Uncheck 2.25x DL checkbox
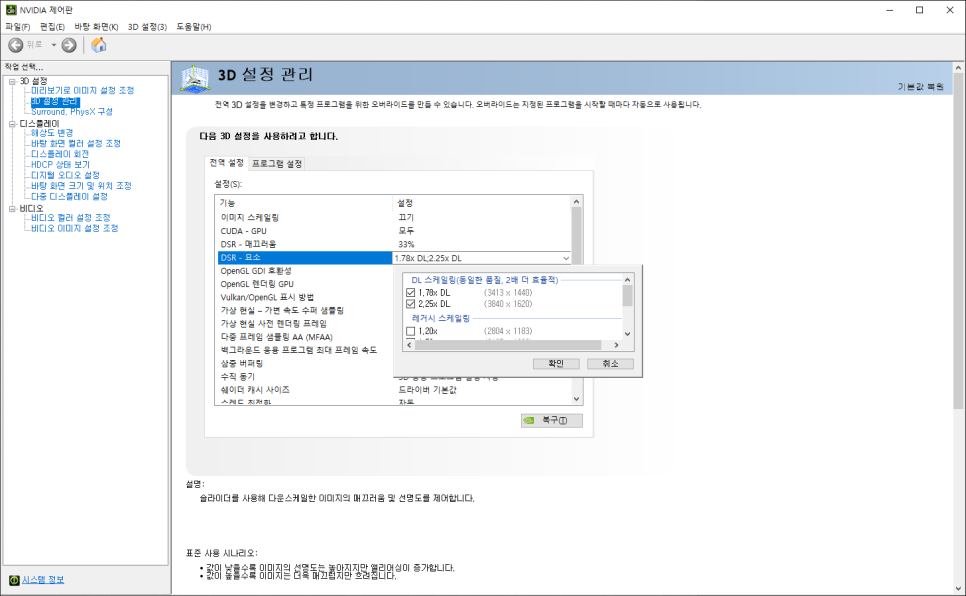Image resolution: width=966 pixels, height=596 pixels. (411, 304)
